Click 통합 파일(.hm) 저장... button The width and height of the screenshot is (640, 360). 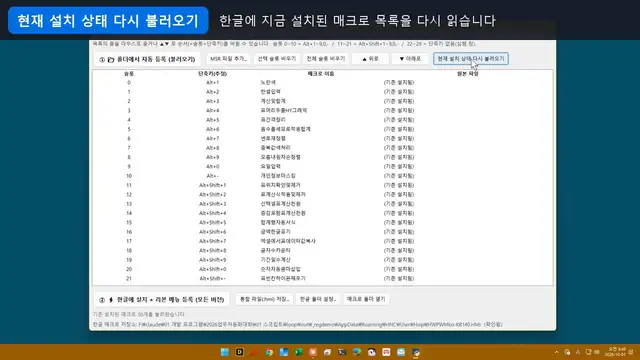click(x=264, y=299)
